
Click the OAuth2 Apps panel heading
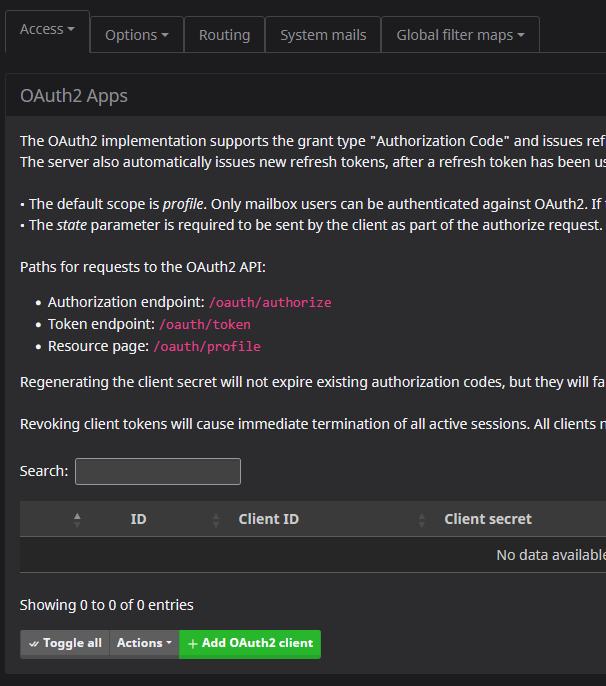(74, 96)
